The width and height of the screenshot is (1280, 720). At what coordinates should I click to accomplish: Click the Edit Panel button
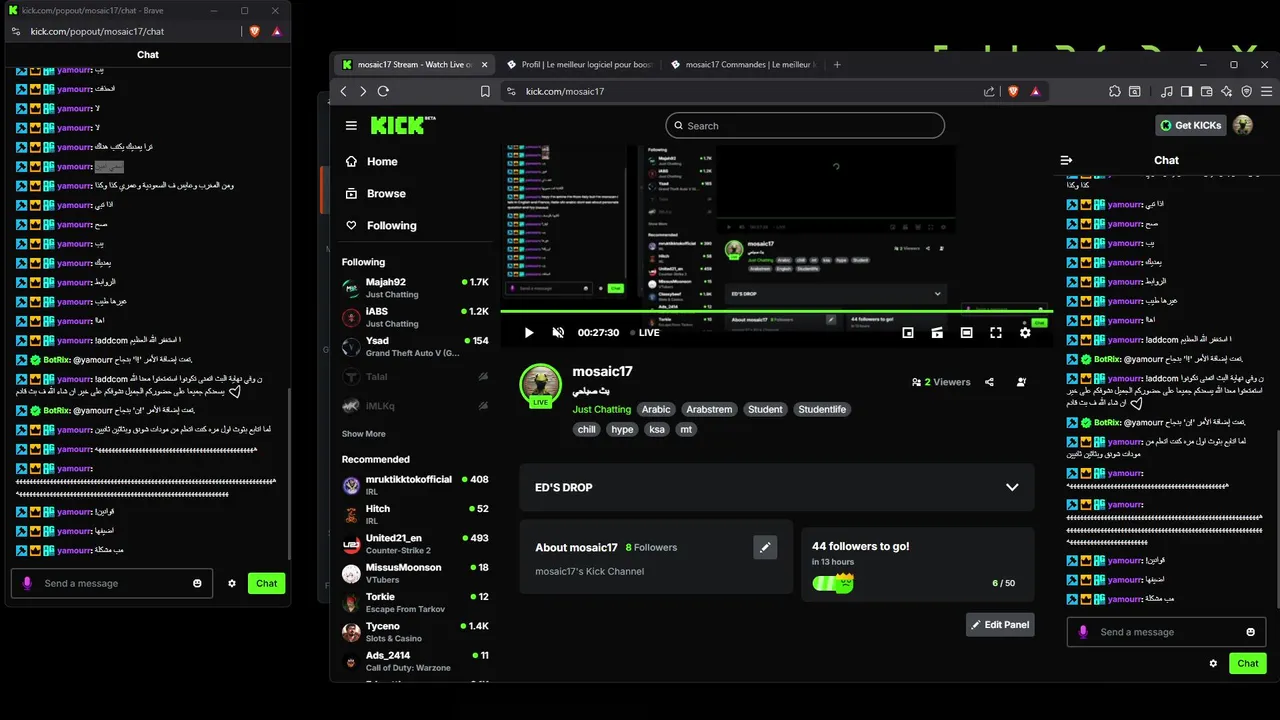pos(1000,625)
